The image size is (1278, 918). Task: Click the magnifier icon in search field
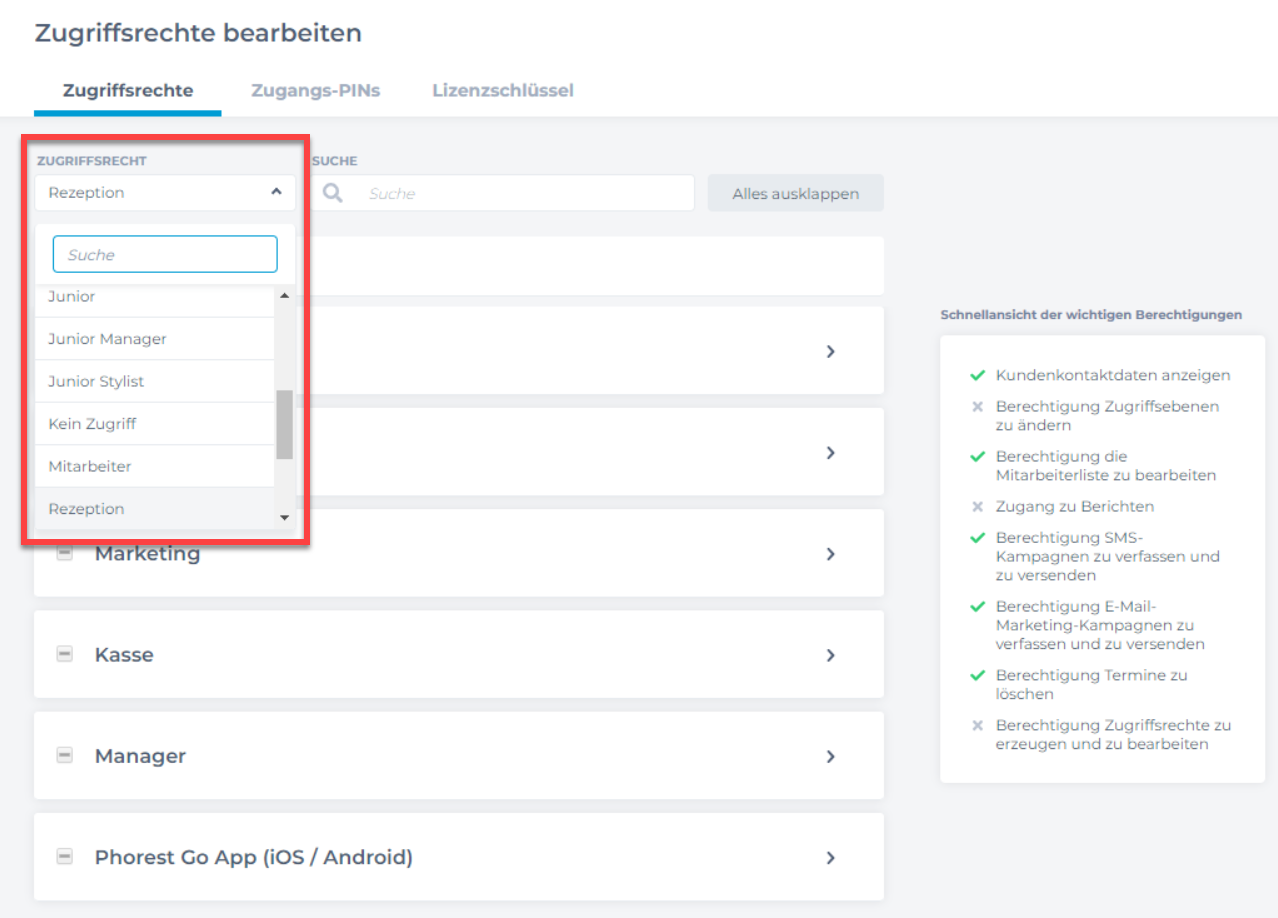[332, 193]
